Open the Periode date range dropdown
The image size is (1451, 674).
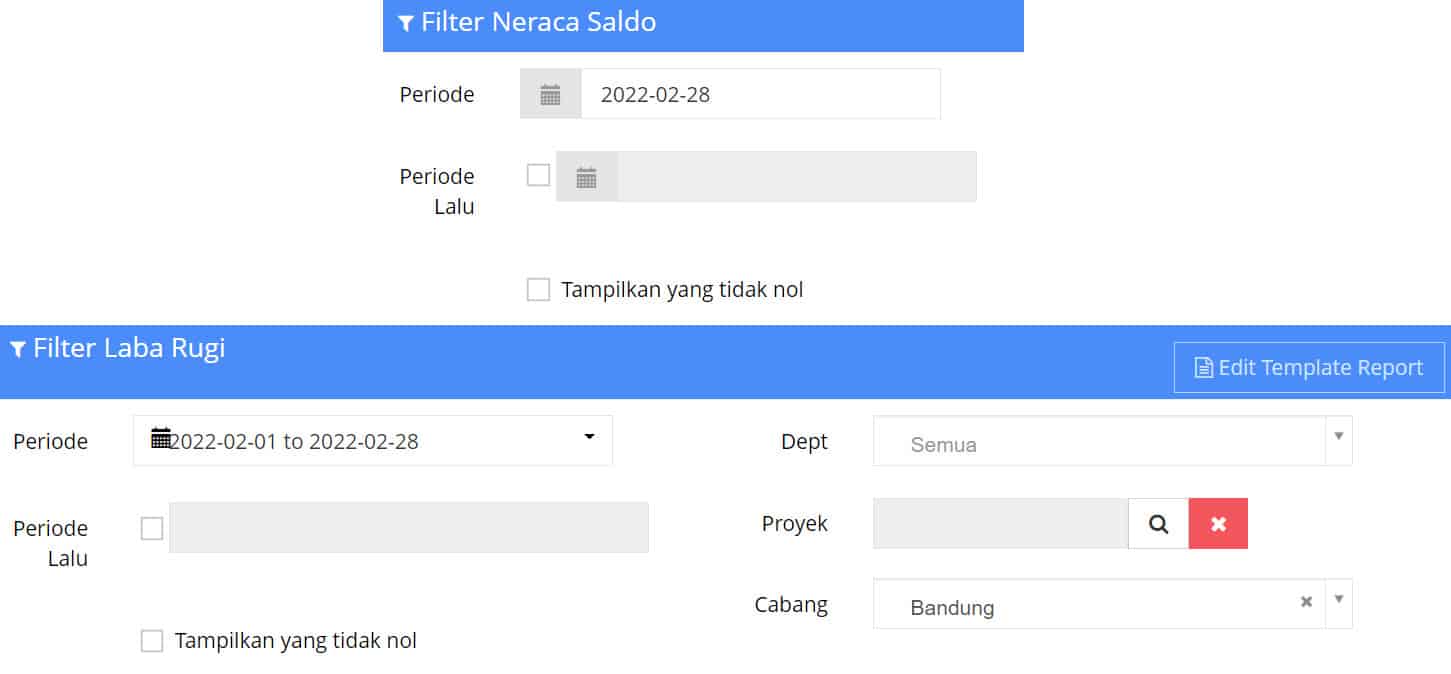373,440
